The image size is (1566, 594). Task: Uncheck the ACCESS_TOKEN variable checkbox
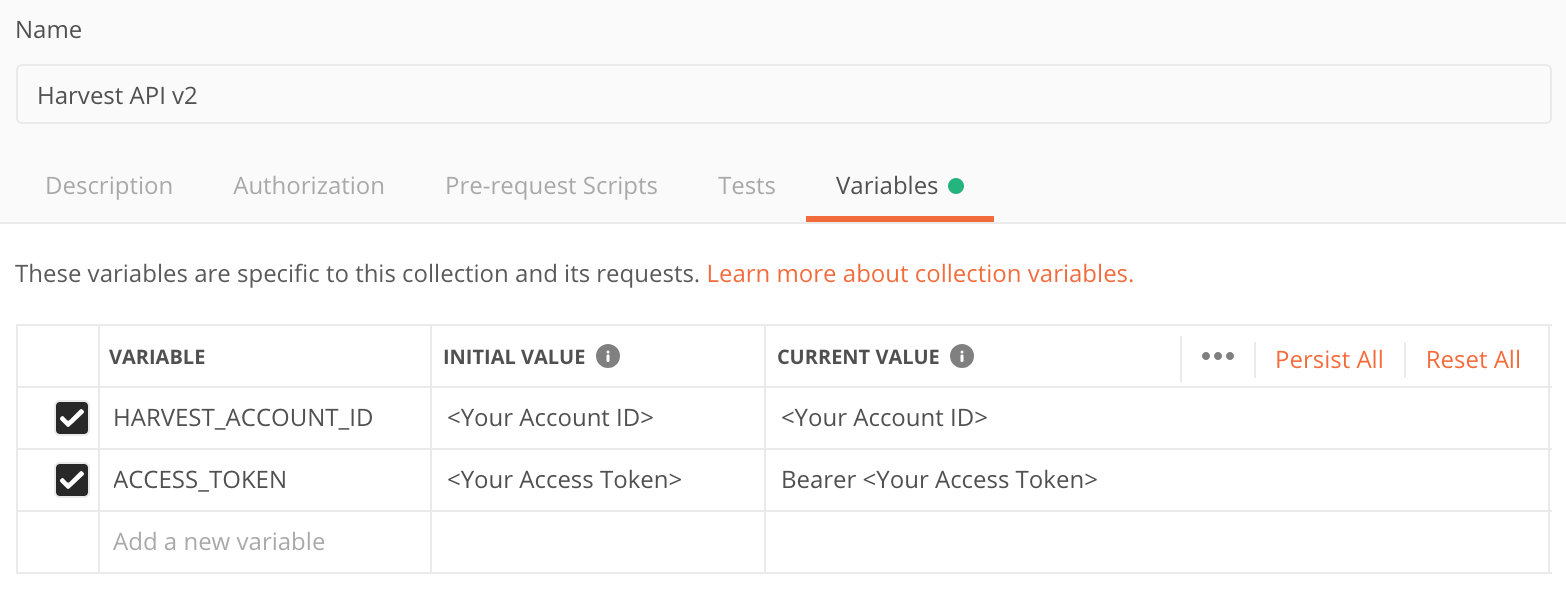coord(72,480)
